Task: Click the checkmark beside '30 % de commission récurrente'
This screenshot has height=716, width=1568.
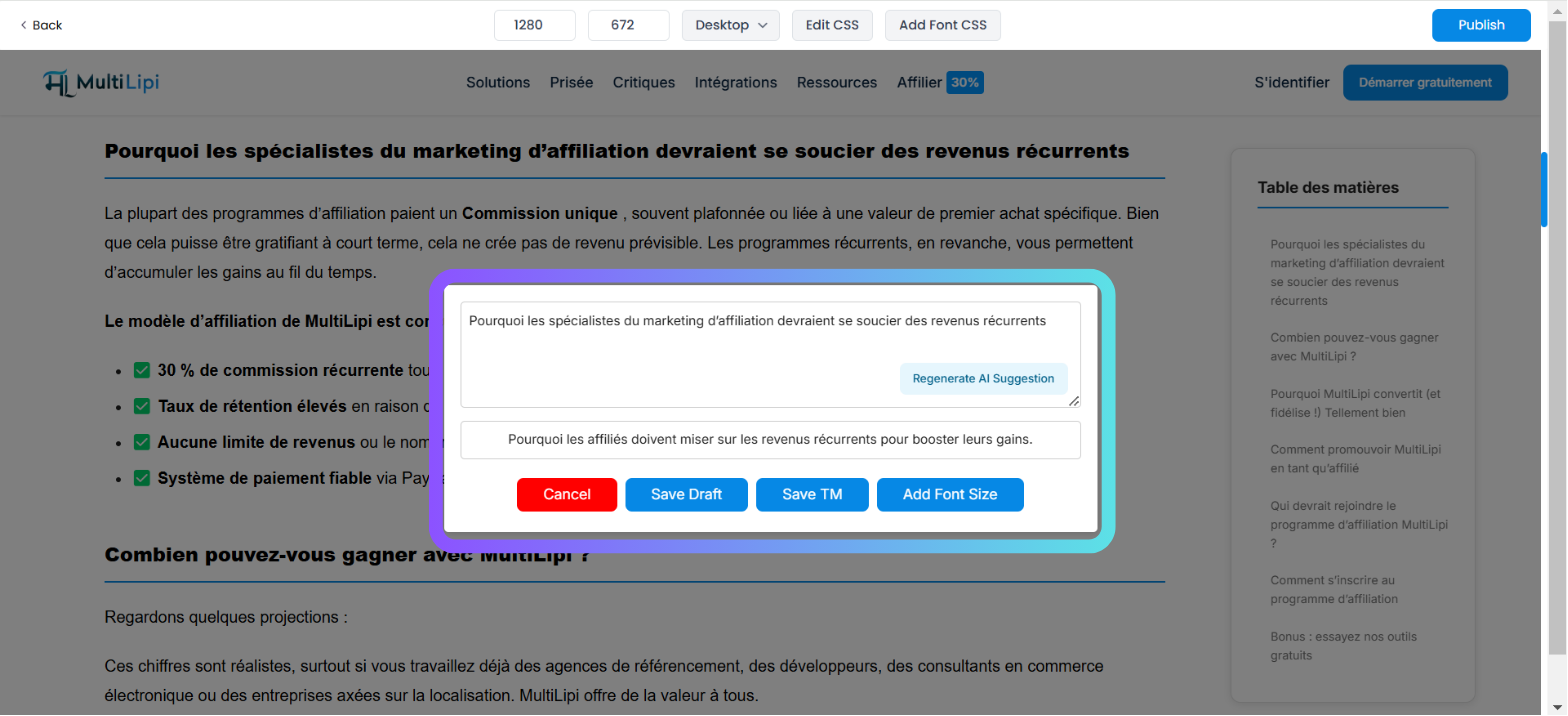Action: click(x=141, y=370)
